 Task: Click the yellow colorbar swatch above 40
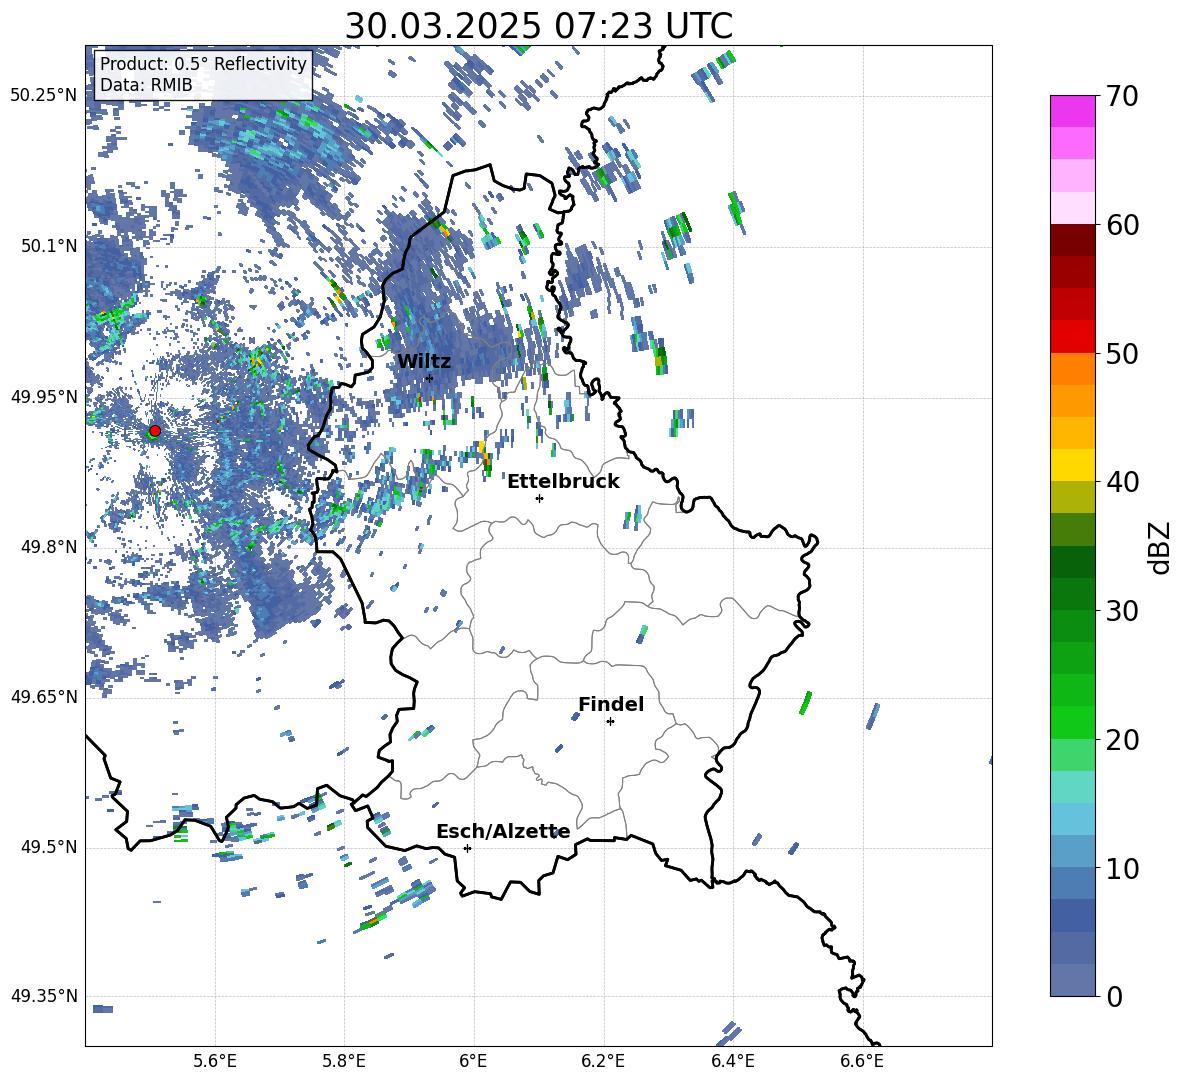pyautogui.click(x=1072, y=465)
